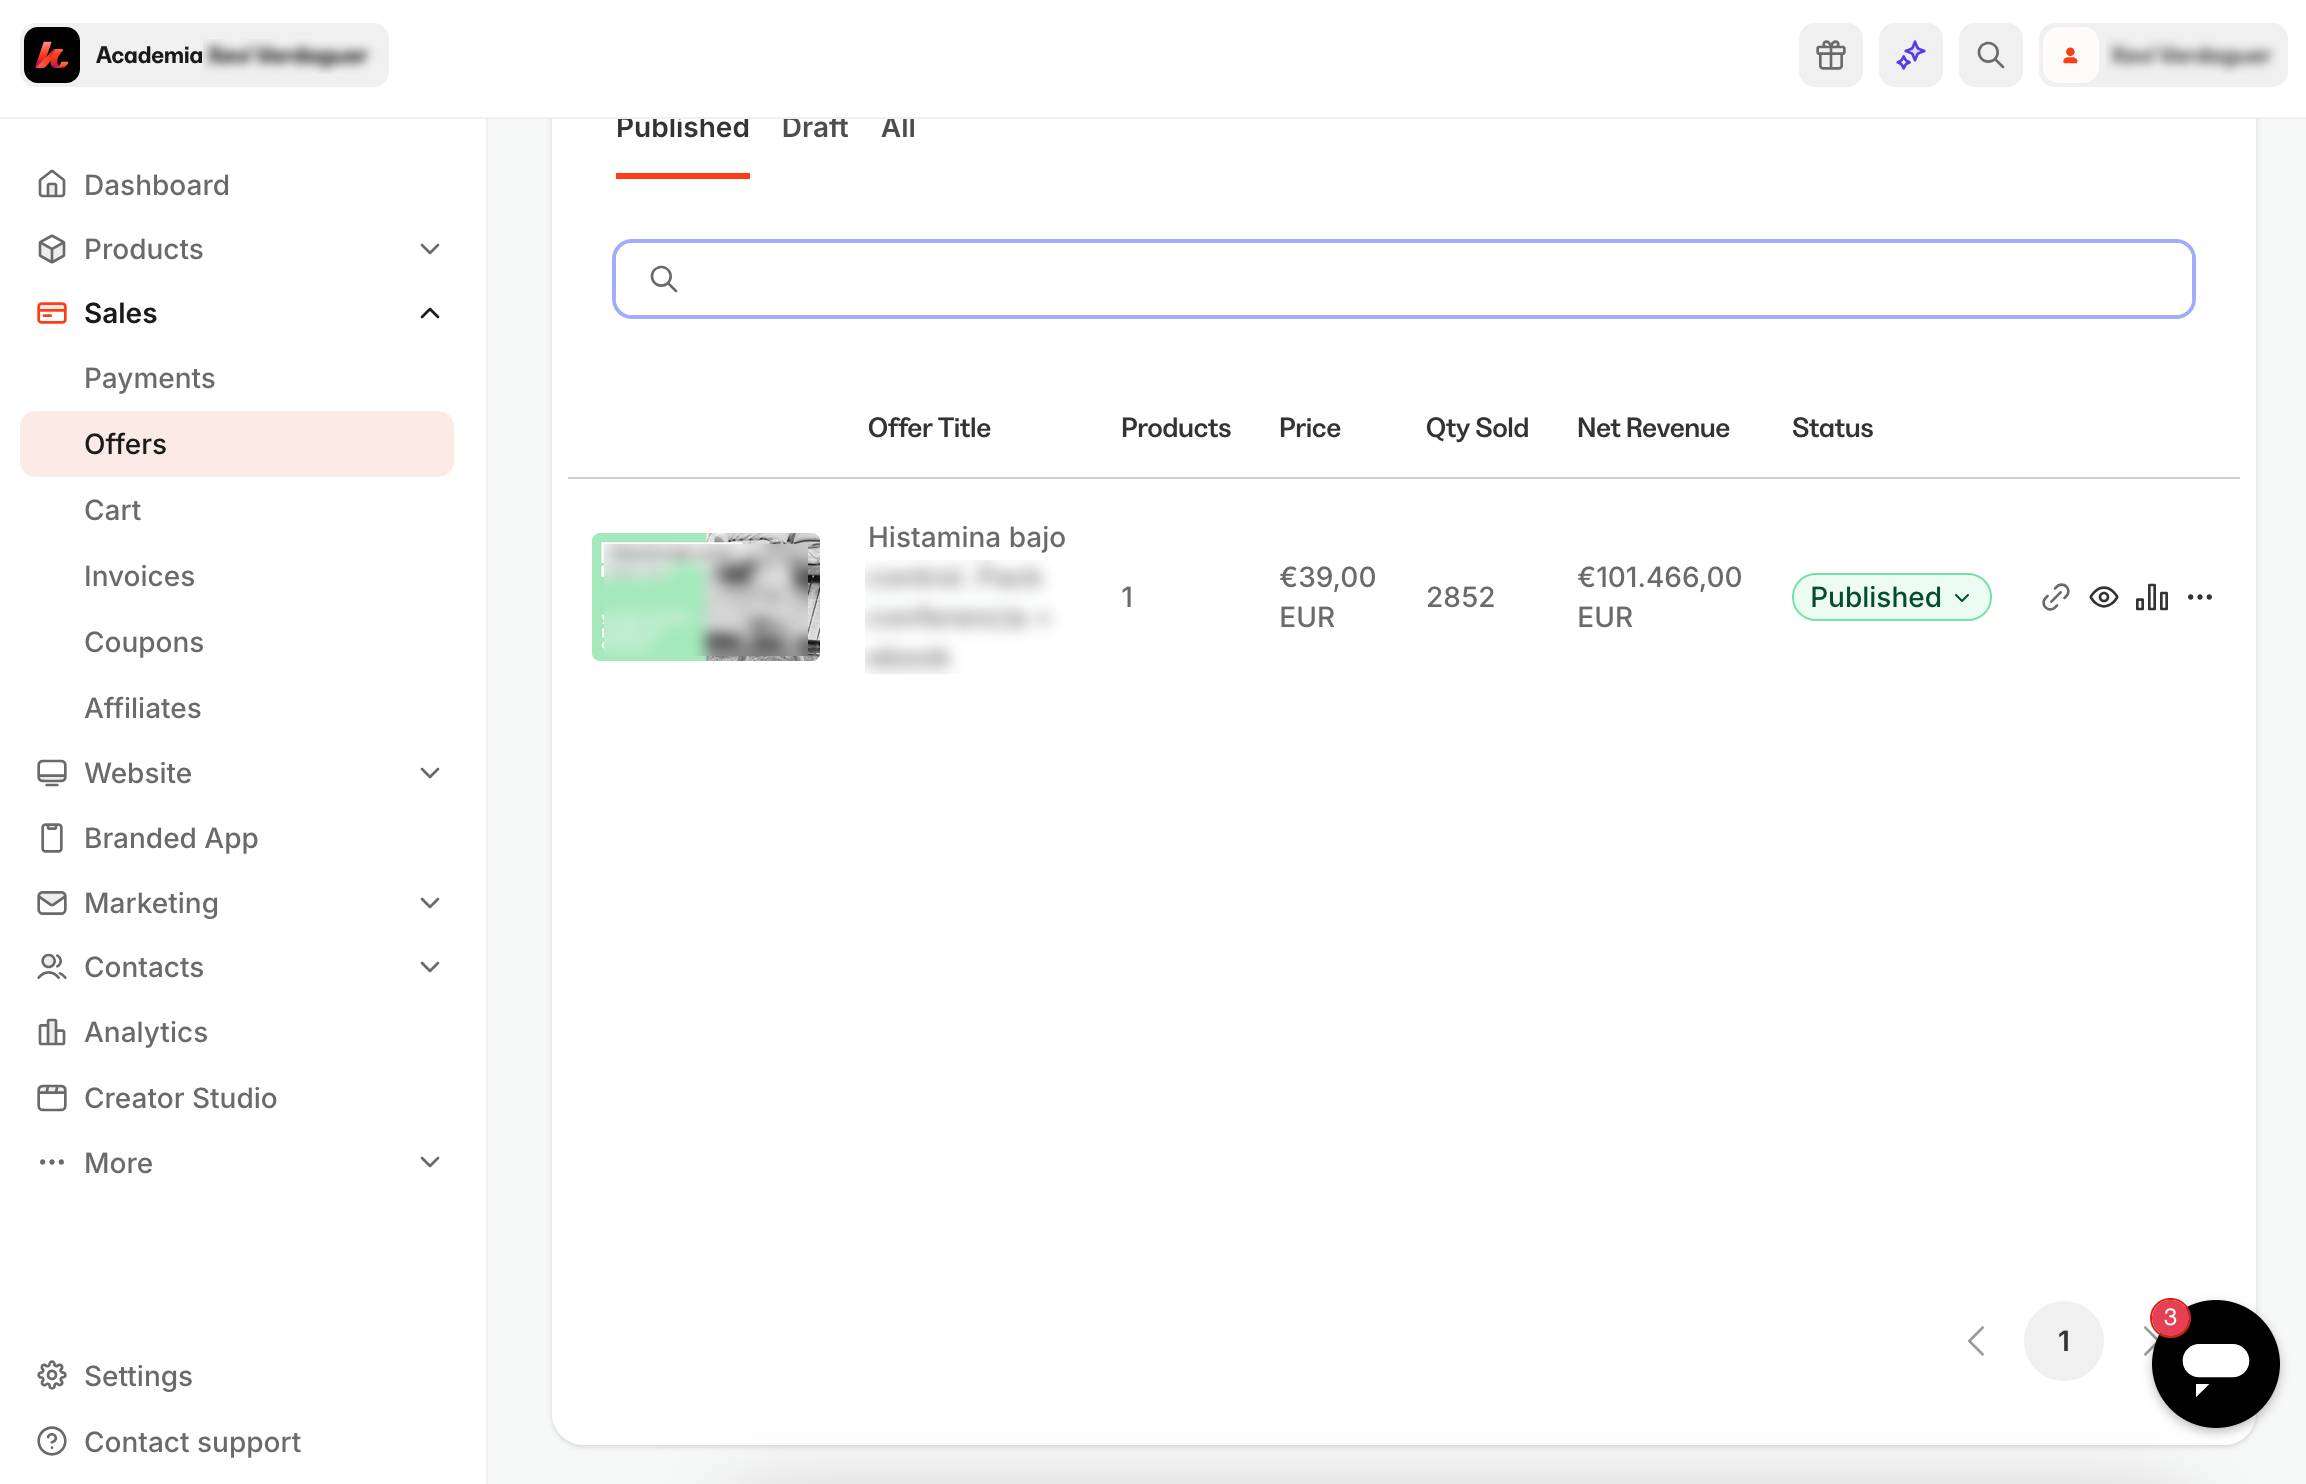Open offer analytics bar chart icon
This screenshot has width=2306, height=1484.
(x=2151, y=597)
